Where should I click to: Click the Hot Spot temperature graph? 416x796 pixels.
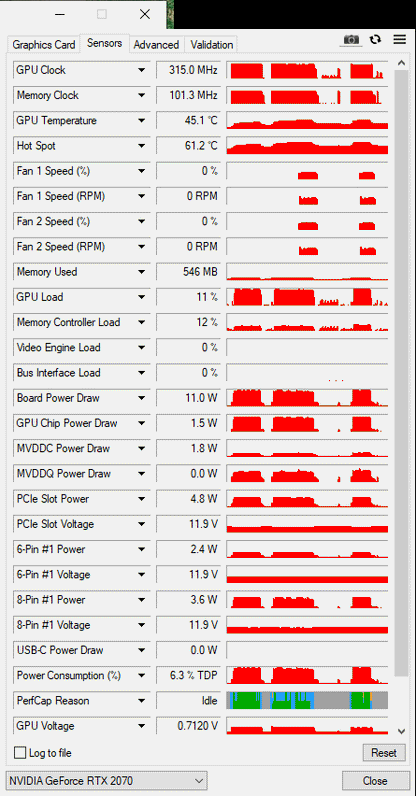(x=307, y=146)
